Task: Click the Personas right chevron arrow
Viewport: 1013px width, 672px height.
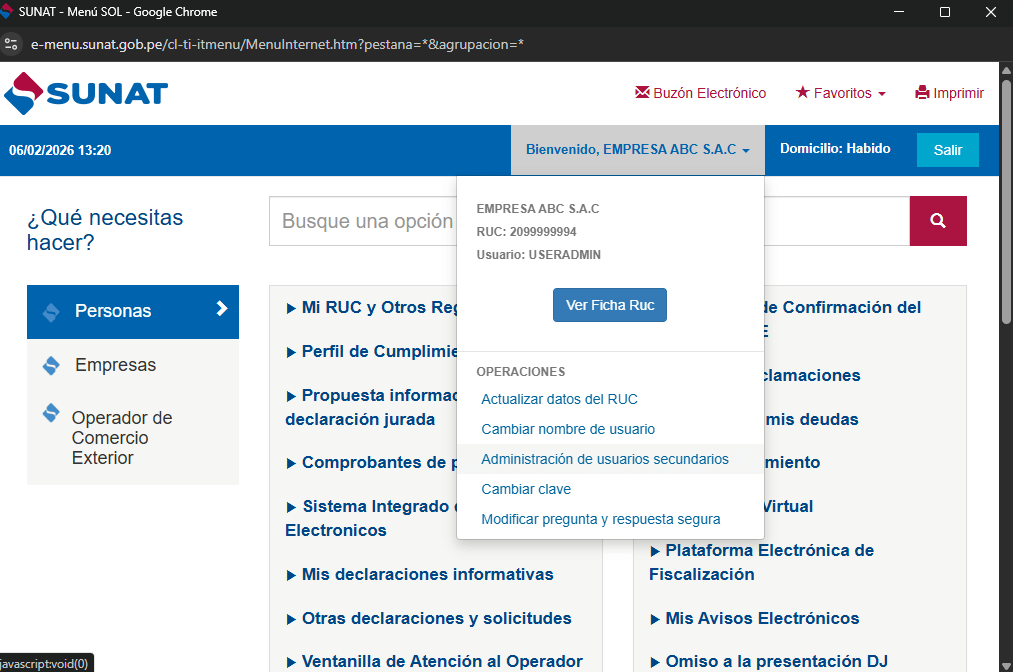Action: [x=222, y=309]
